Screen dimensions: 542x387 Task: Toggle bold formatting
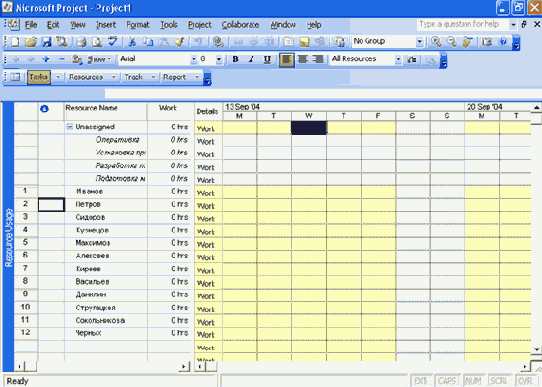pos(235,59)
